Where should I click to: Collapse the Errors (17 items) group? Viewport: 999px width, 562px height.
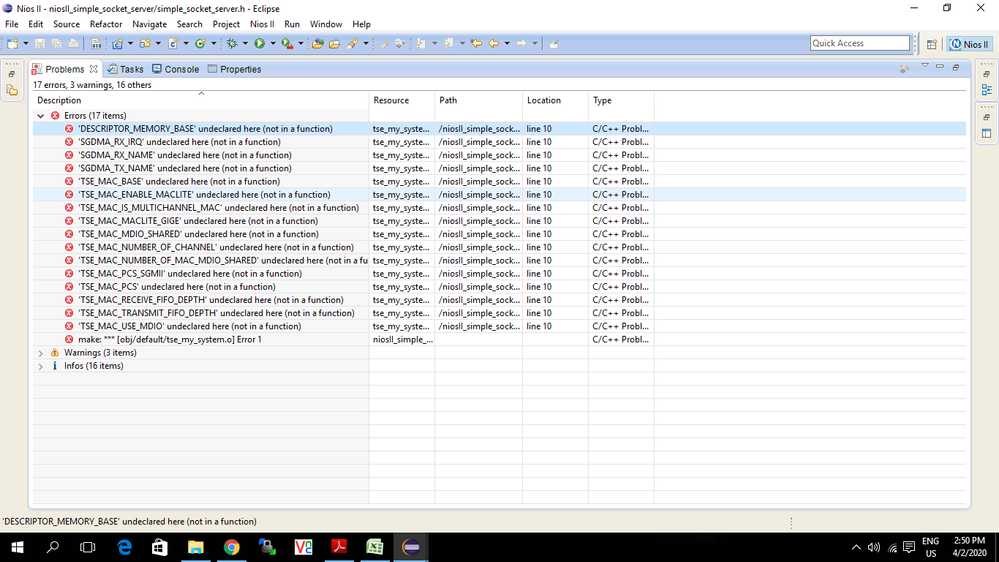pos(41,116)
